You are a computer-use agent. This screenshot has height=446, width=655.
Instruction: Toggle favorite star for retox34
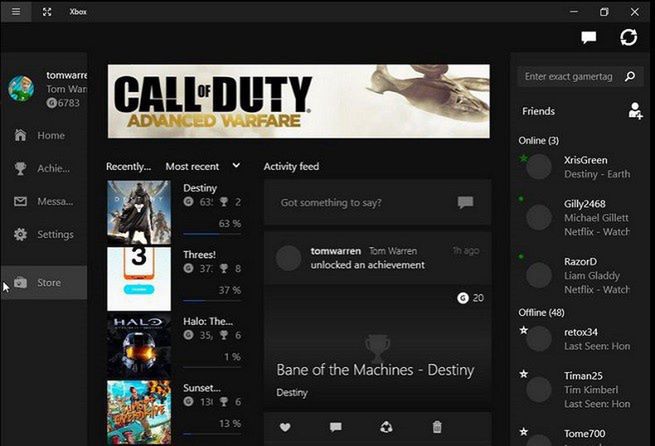pos(523,330)
